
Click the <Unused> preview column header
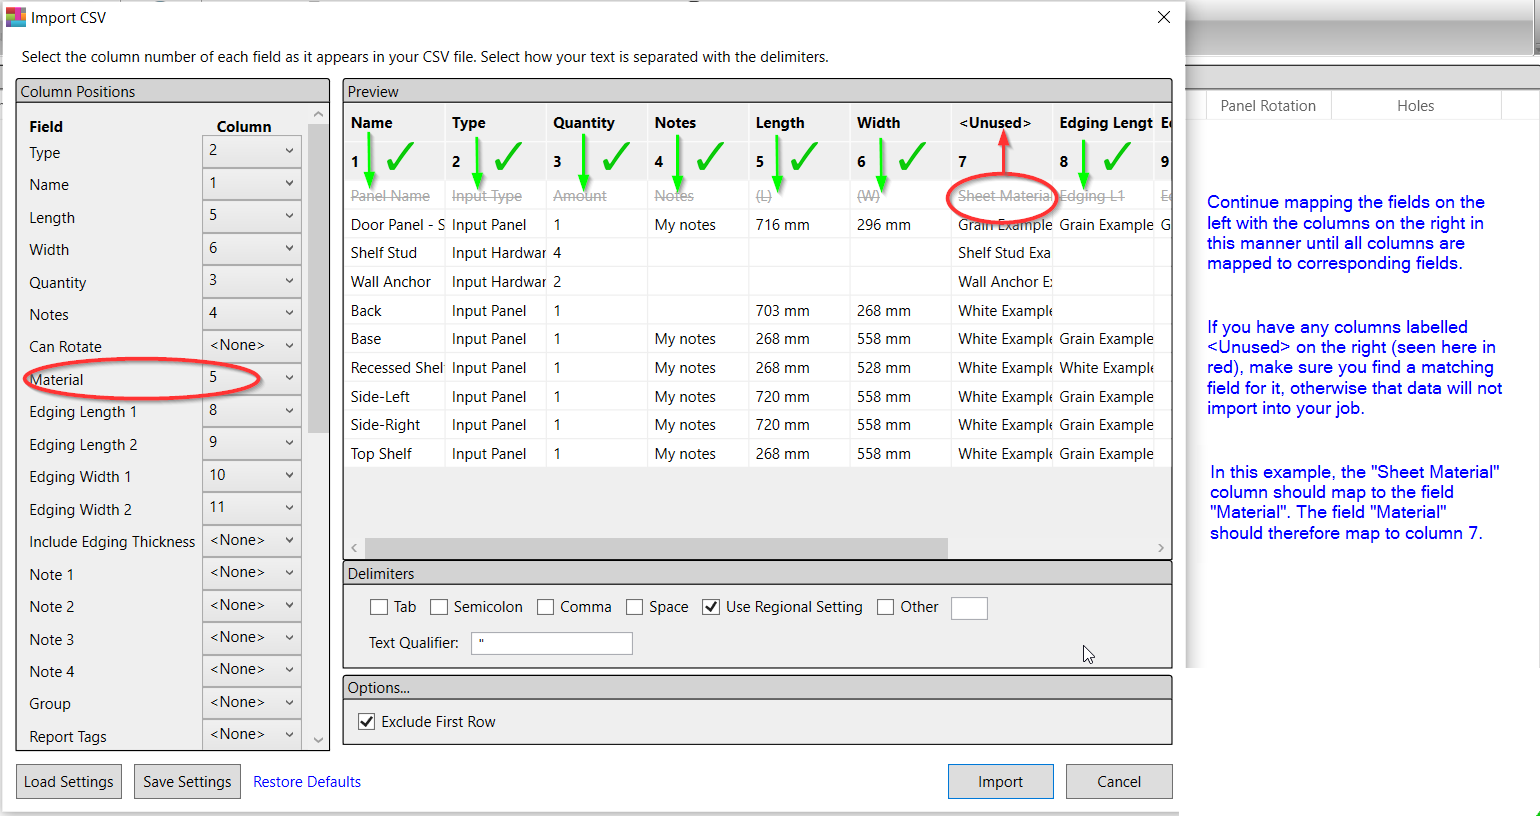pyautogui.click(x=995, y=123)
